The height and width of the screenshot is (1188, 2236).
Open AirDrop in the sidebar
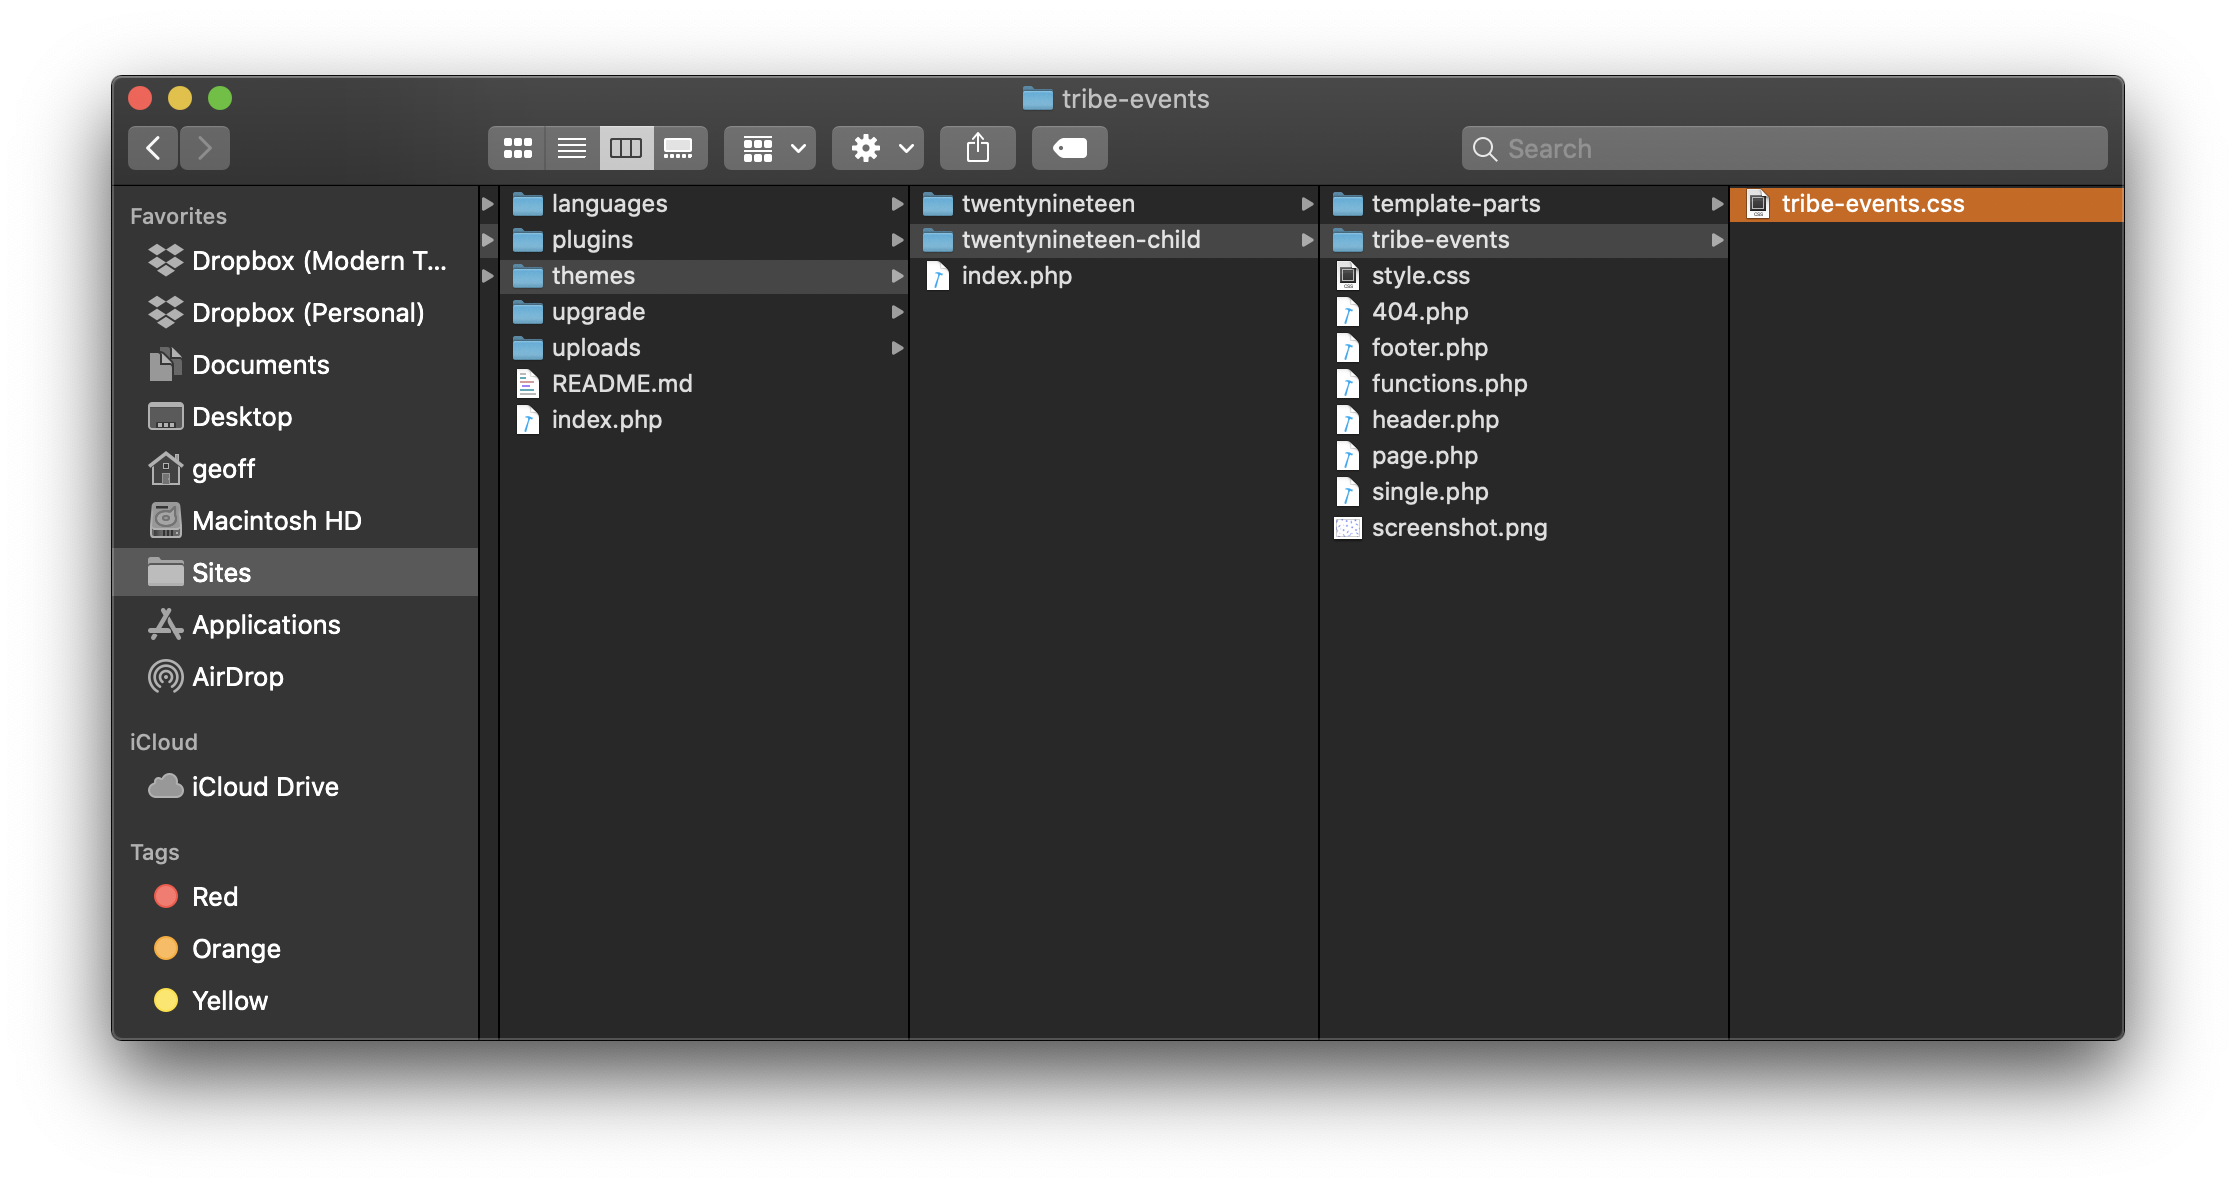click(296, 677)
